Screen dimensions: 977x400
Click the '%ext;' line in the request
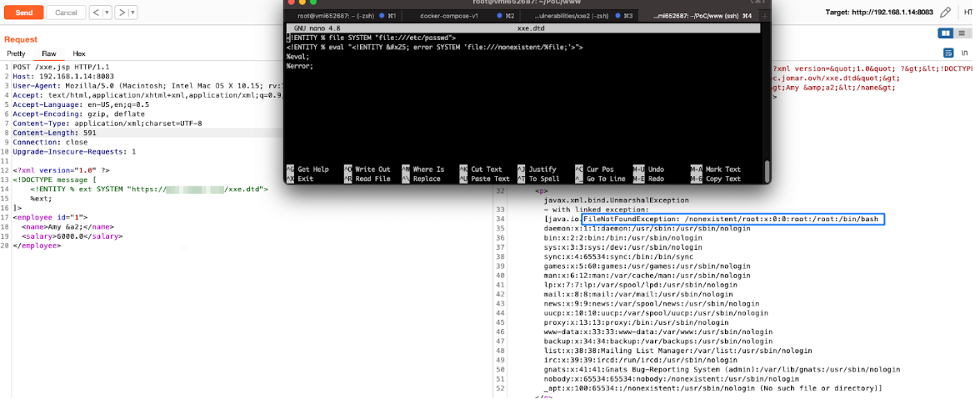41,198
